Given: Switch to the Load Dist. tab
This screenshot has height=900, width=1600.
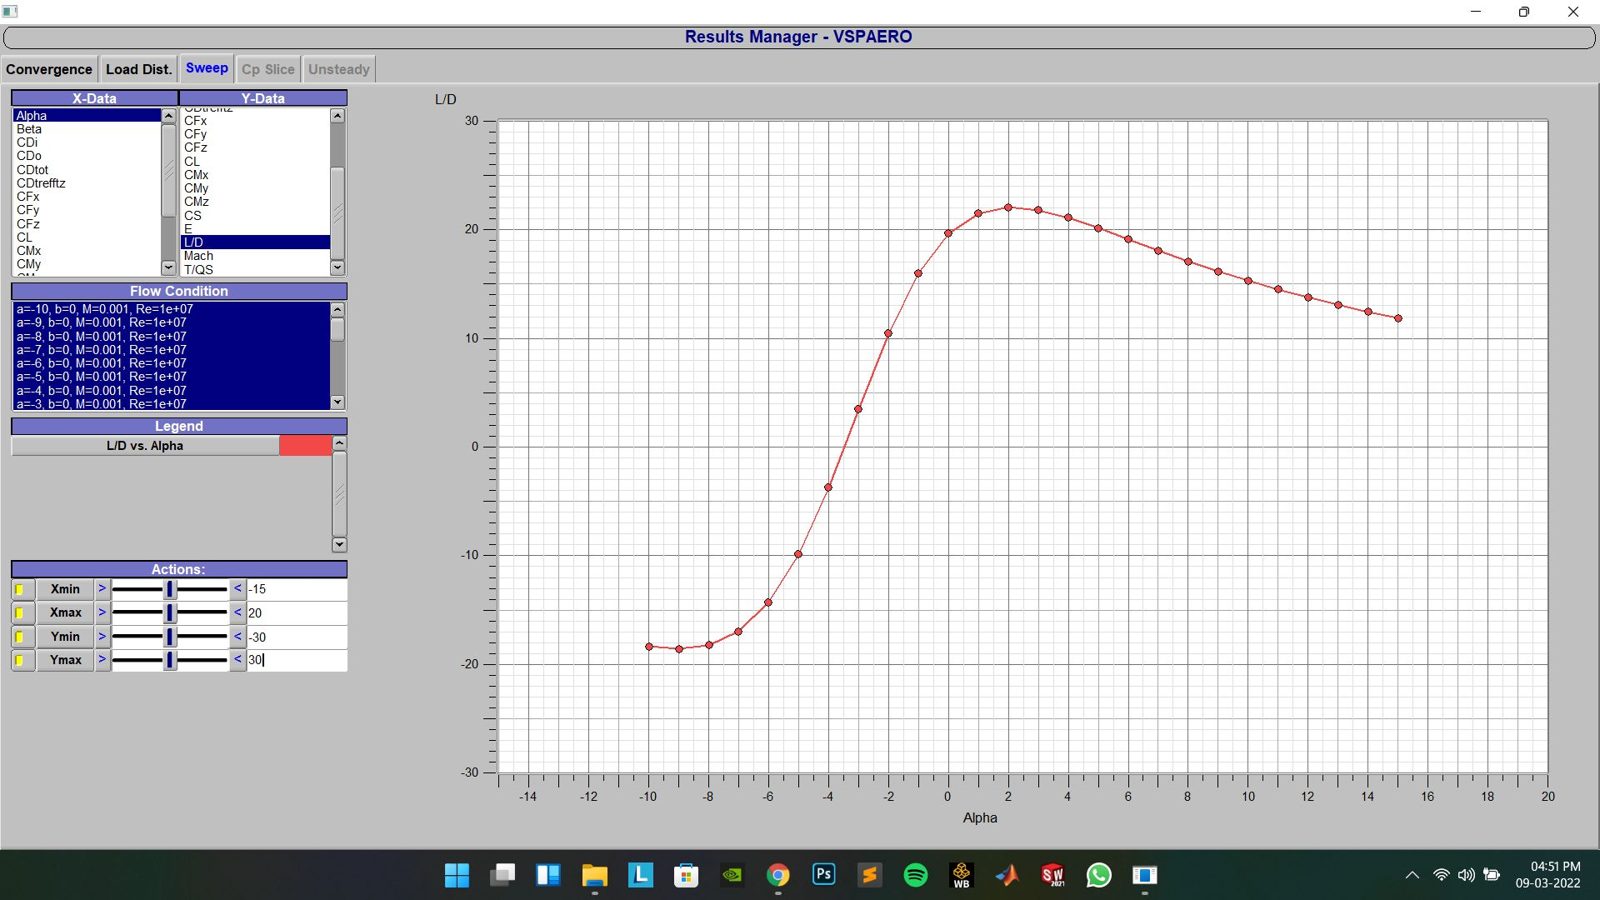Looking at the screenshot, I should coord(139,69).
